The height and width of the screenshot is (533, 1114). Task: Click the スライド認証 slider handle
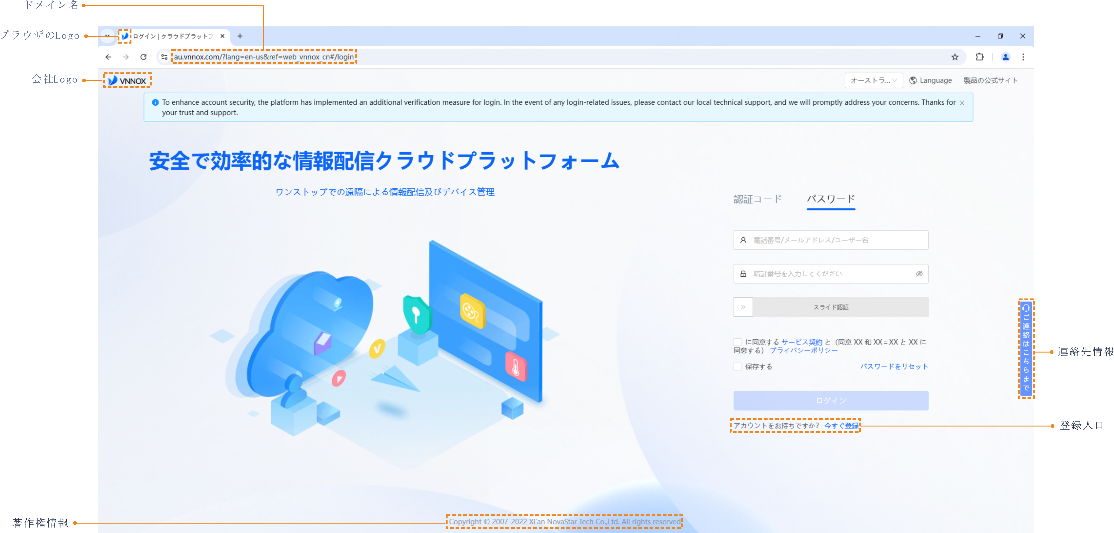point(743,307)
